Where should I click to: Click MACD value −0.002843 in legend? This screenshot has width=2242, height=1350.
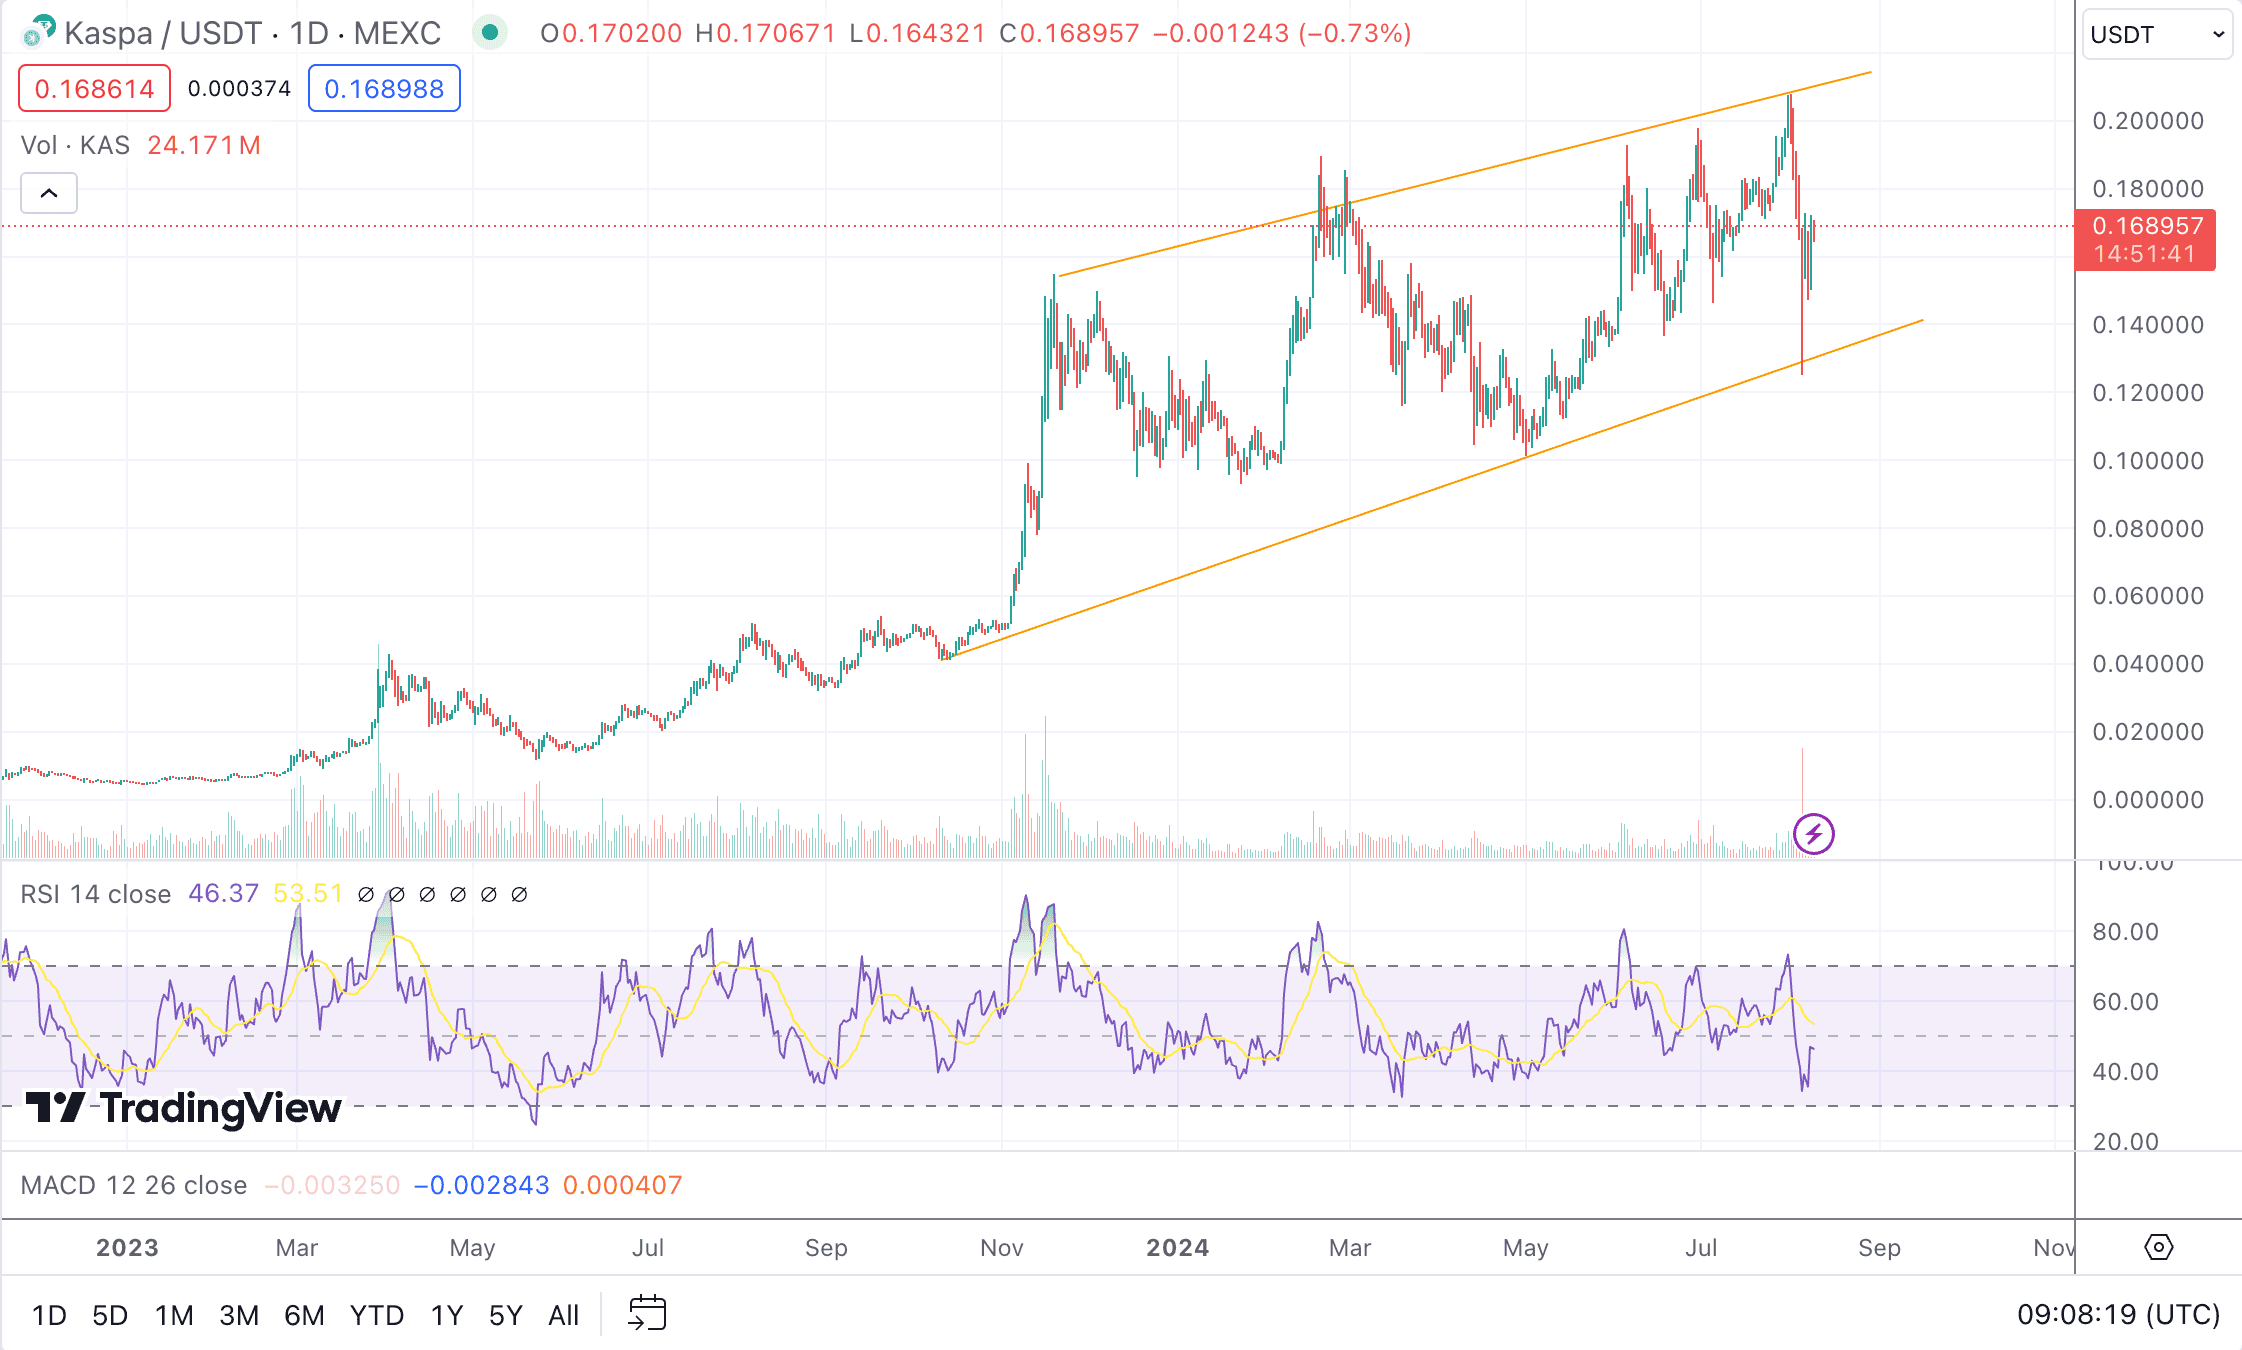(x=482, y=1185)
